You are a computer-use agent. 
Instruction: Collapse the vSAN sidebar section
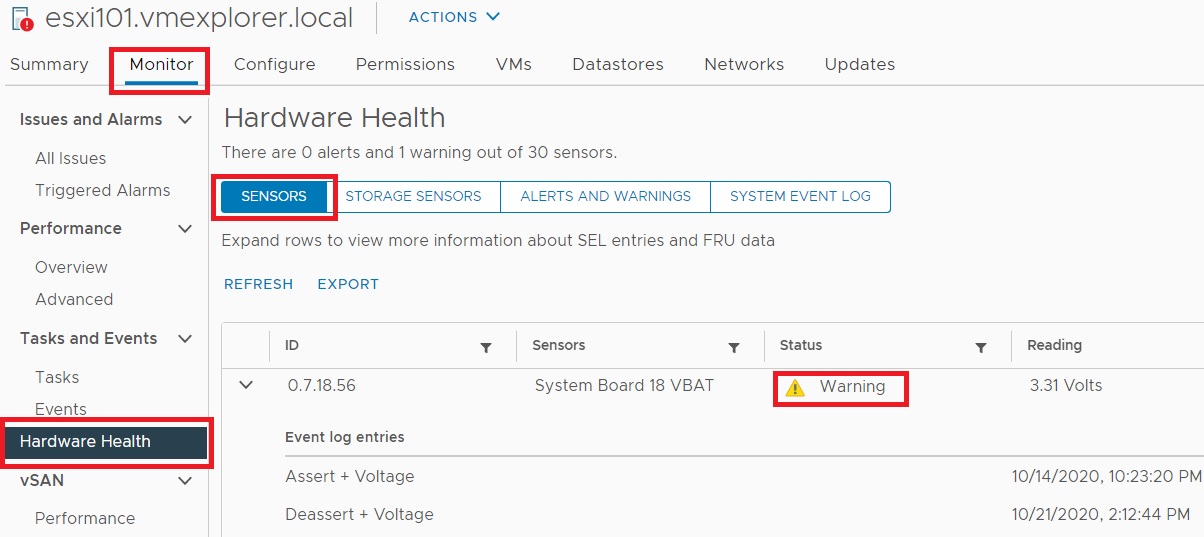[184, 481]
